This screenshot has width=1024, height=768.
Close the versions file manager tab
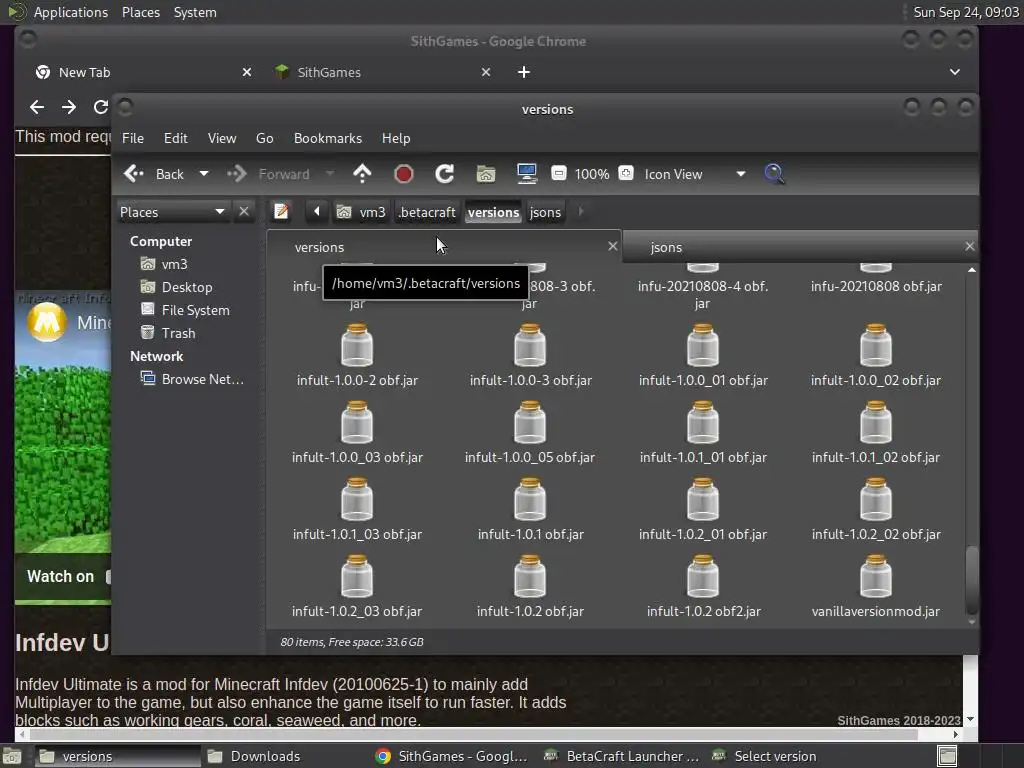click(613, 246)
